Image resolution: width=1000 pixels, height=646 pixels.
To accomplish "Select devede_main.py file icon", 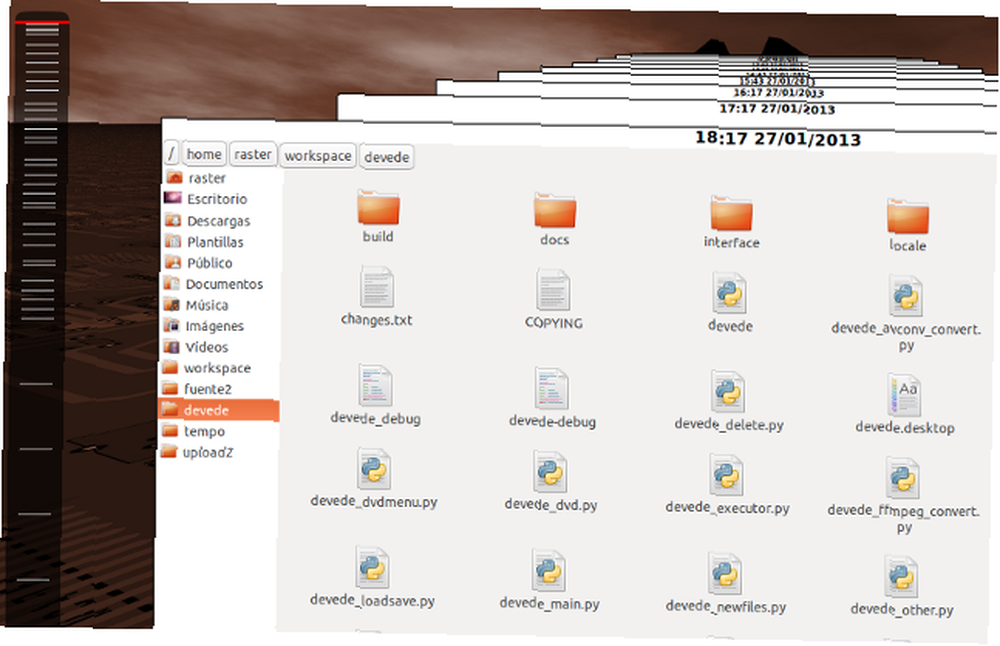I will tap(549, 571).
